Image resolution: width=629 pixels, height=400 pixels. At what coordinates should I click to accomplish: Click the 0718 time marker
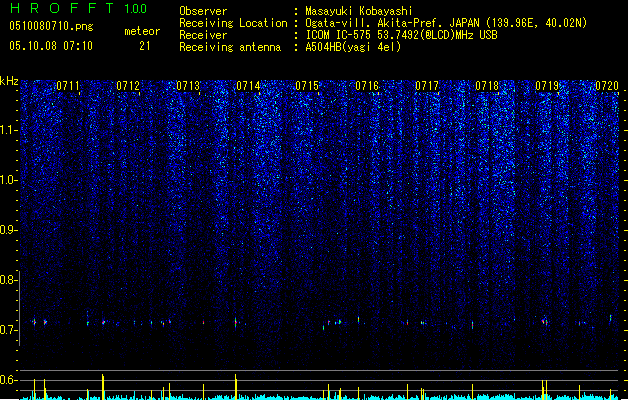[487, 86]
